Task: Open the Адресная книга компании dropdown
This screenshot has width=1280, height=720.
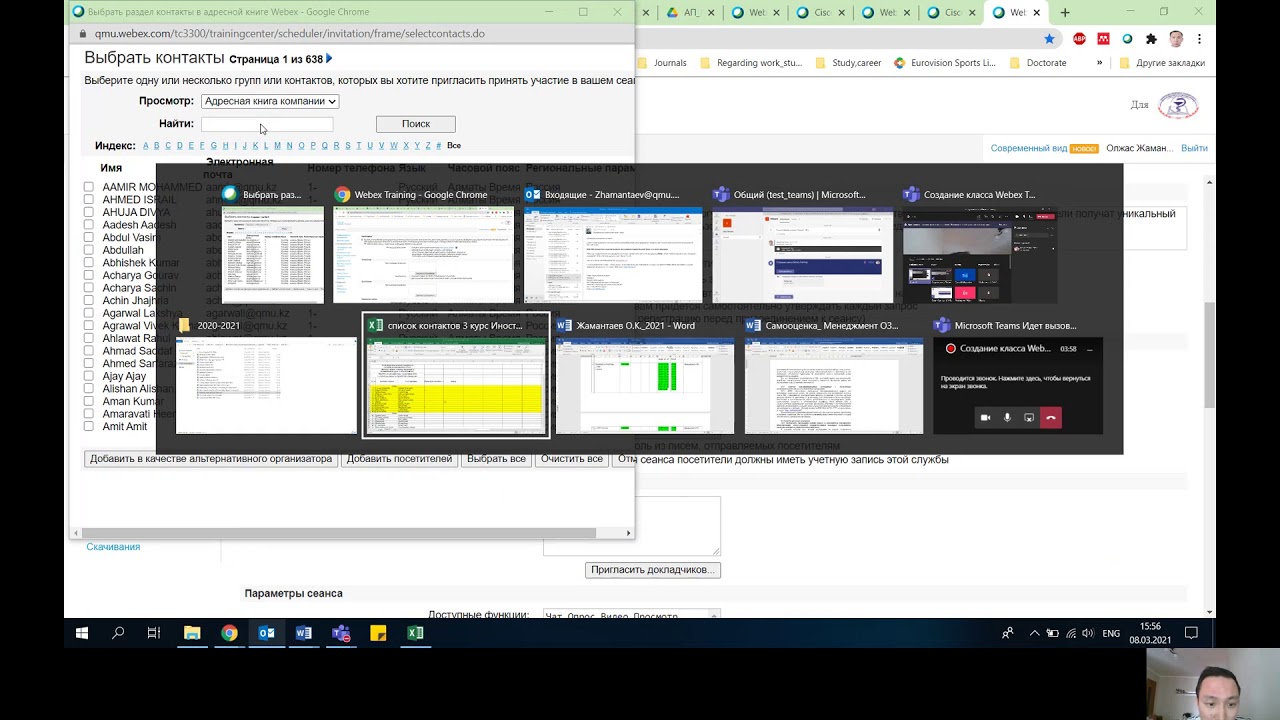Action: (270, 101)
